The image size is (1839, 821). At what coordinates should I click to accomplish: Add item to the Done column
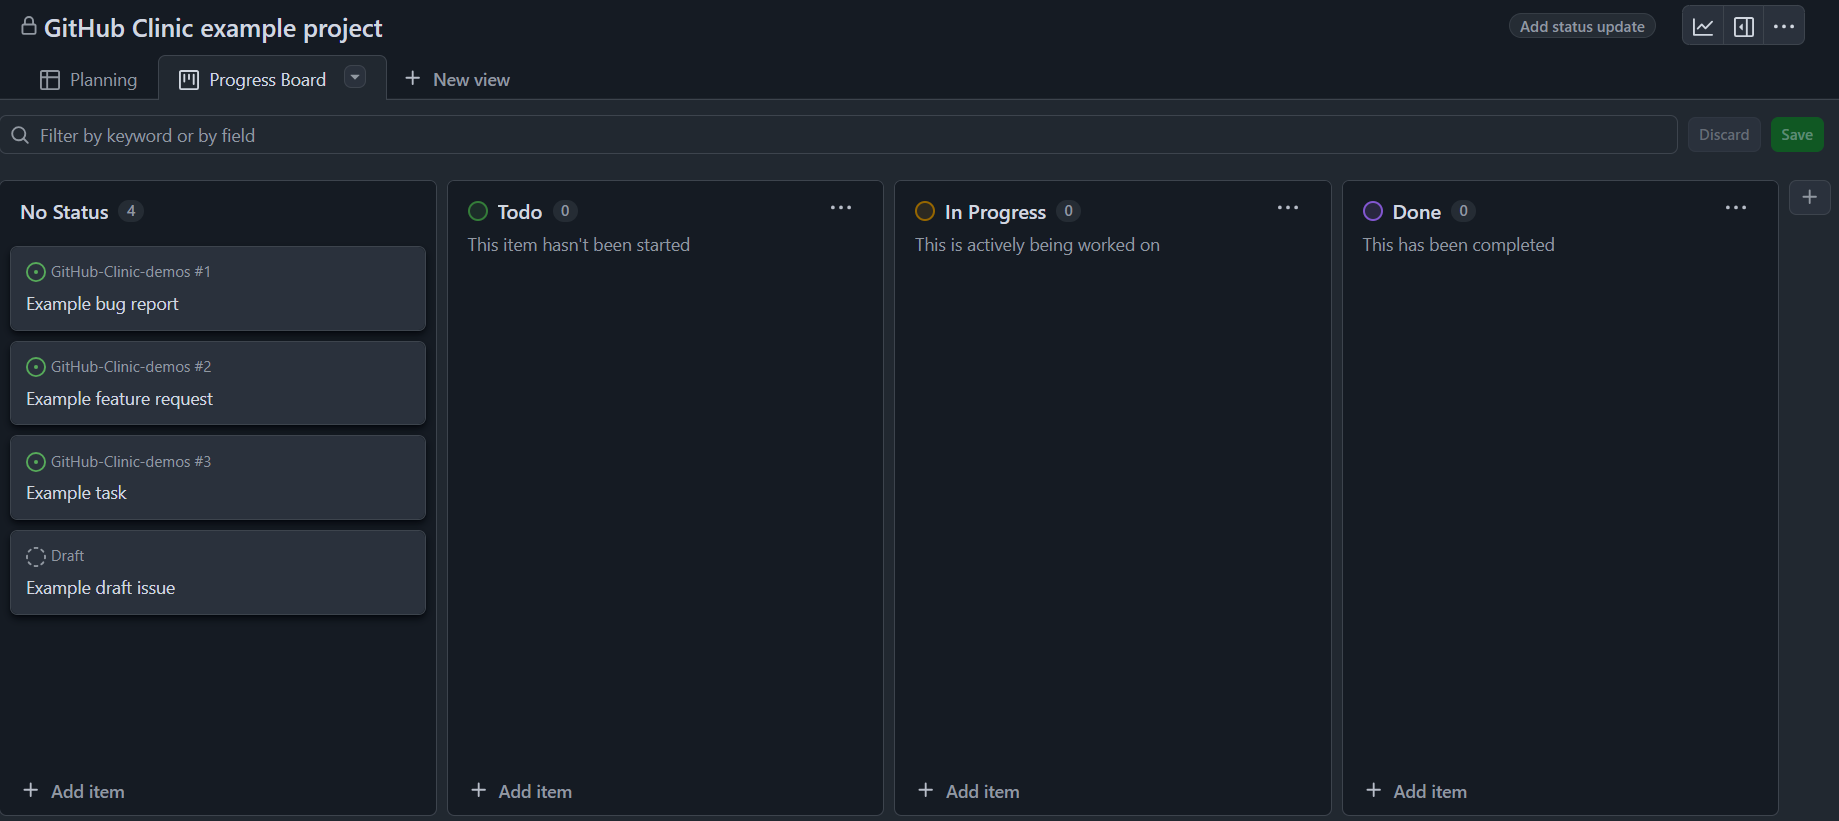pyautogui.click(x=1417, y=791)
